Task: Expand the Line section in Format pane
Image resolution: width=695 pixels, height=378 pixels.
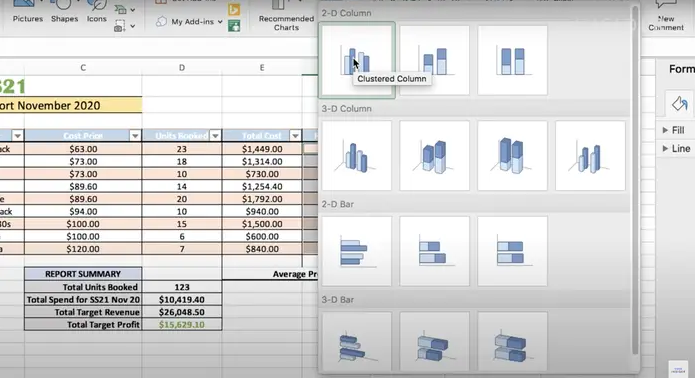Action: 676,148
